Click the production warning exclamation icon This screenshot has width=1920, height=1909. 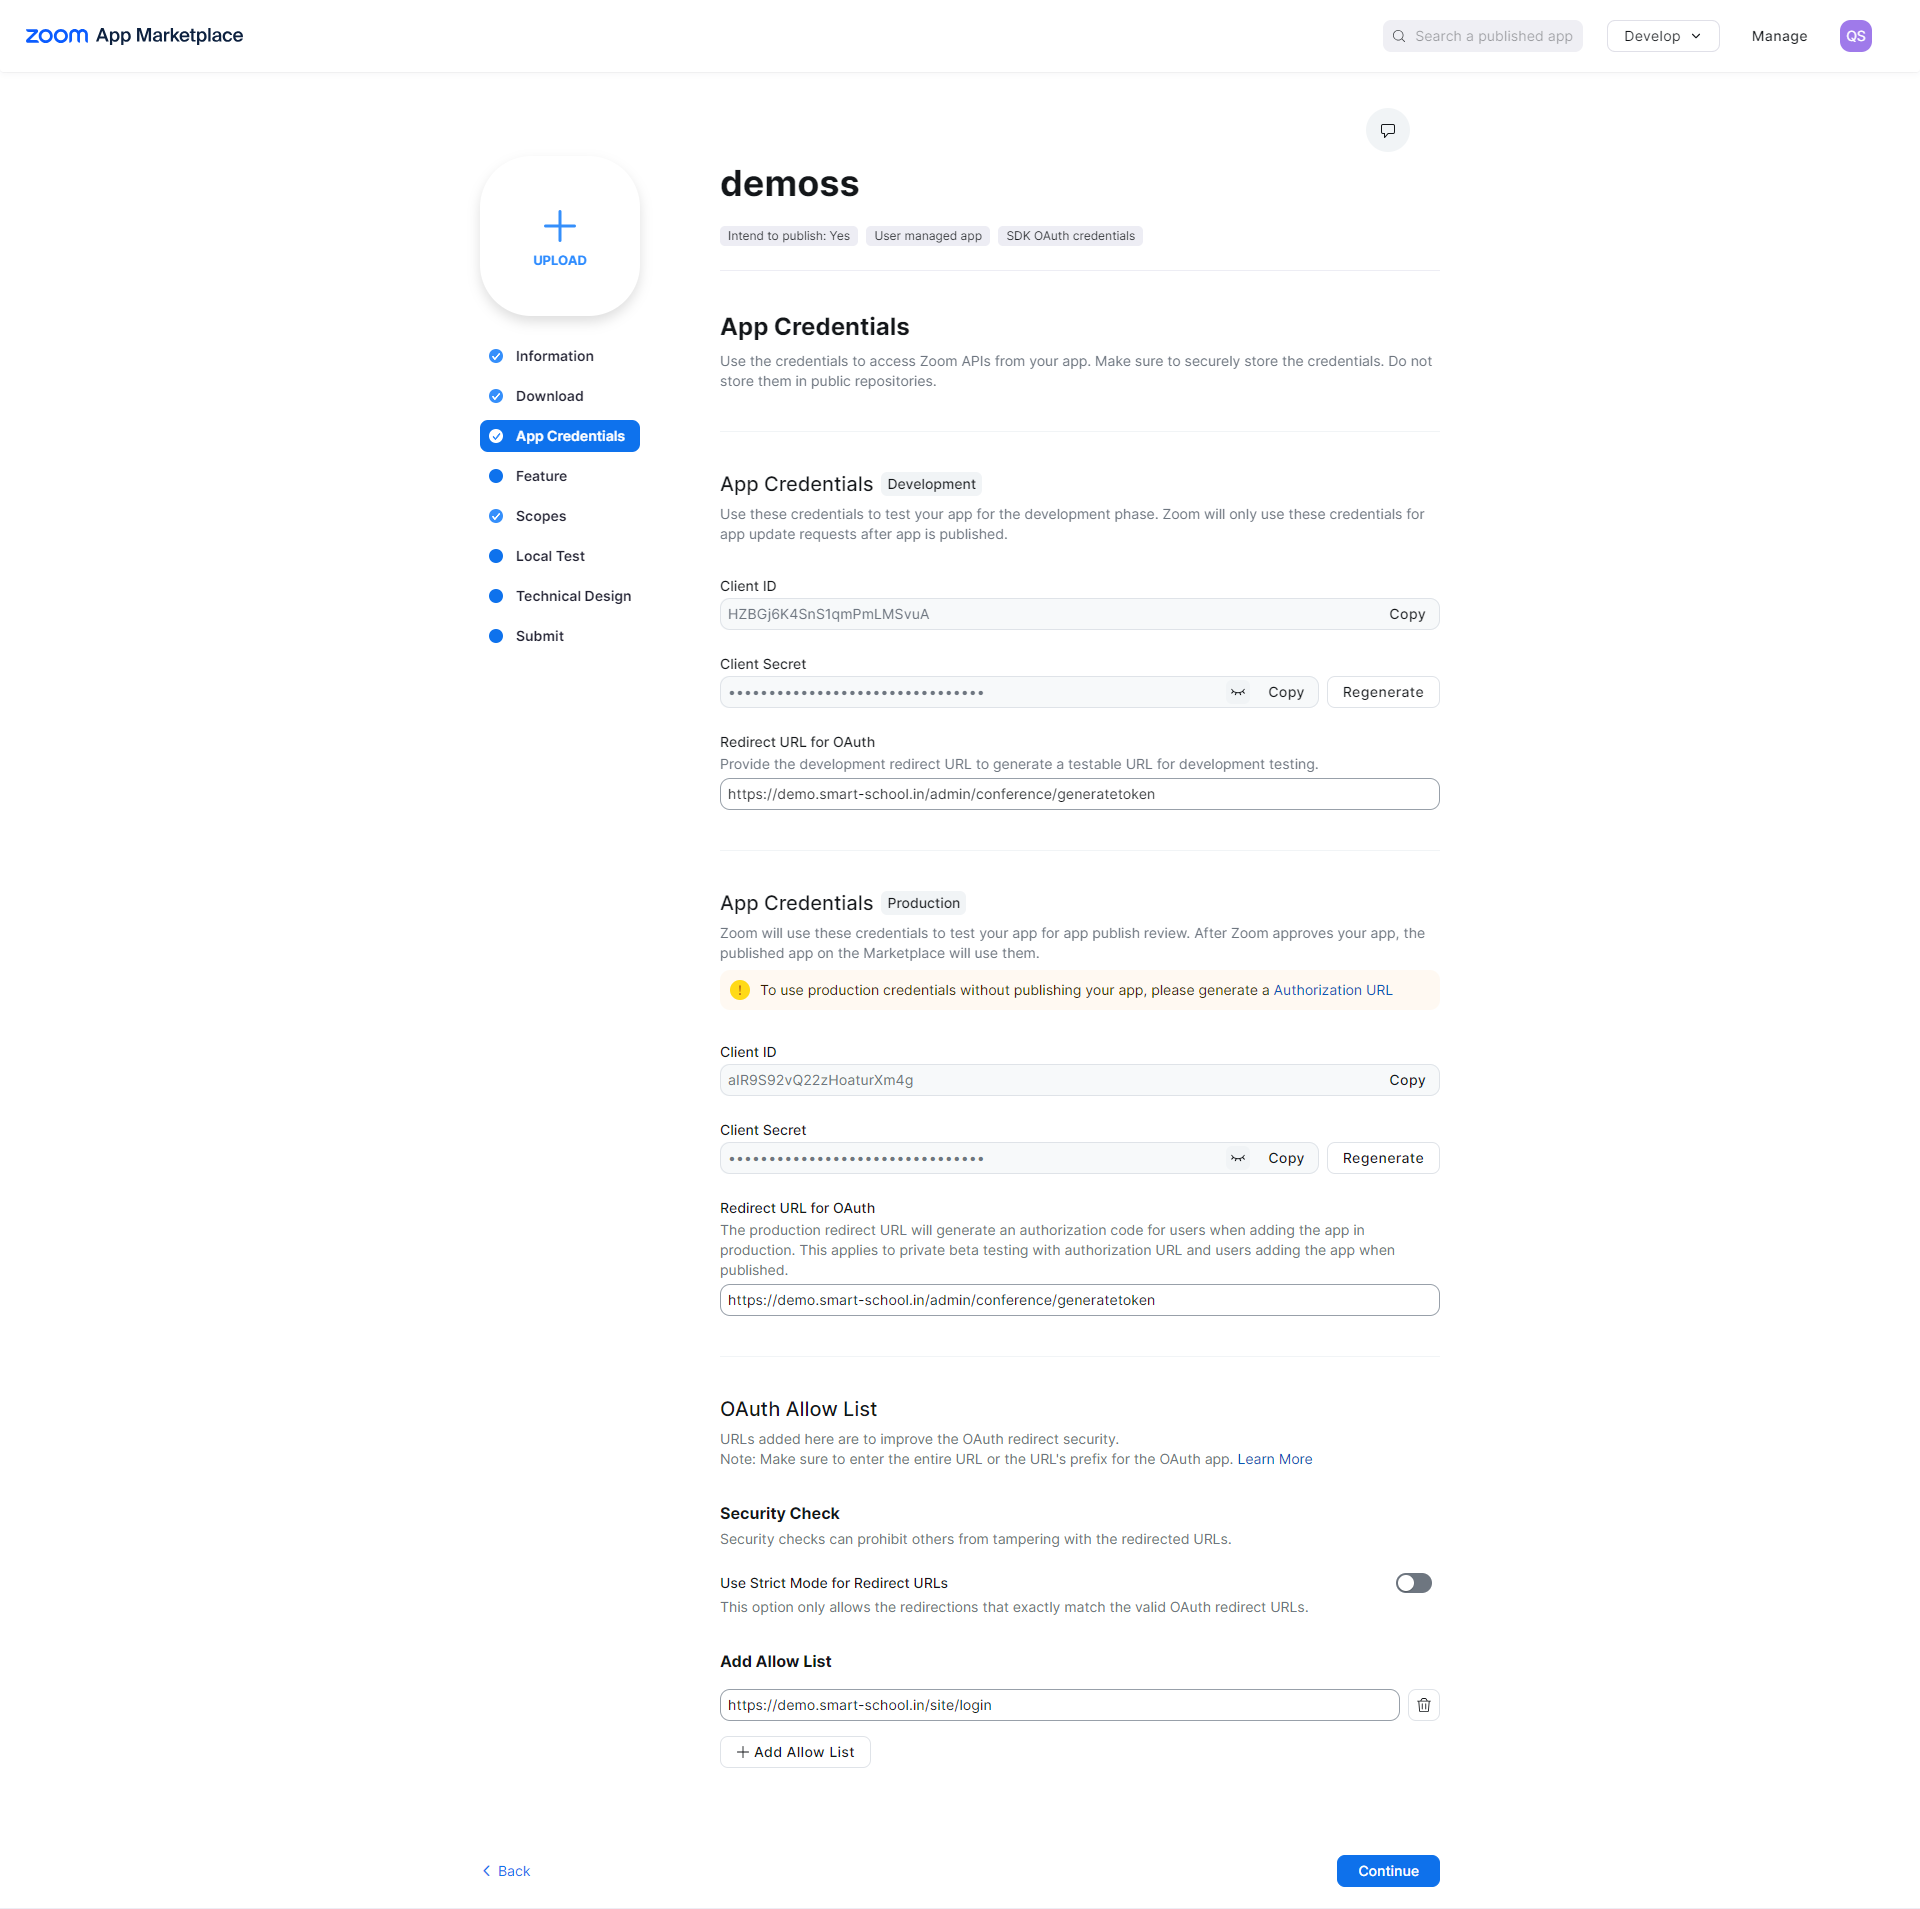click(740, 990)
